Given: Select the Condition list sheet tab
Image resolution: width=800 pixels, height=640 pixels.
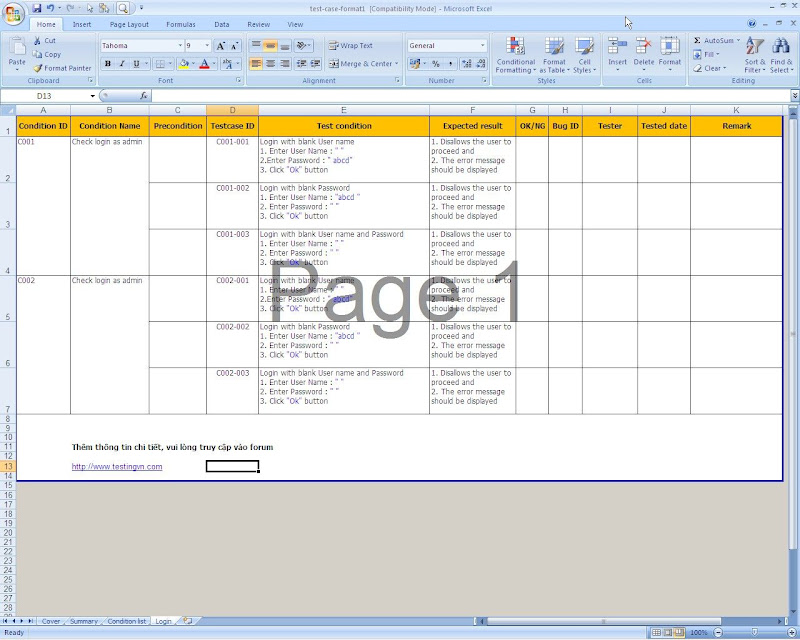Looking at the screenshot, I should [x=126, y=620].
